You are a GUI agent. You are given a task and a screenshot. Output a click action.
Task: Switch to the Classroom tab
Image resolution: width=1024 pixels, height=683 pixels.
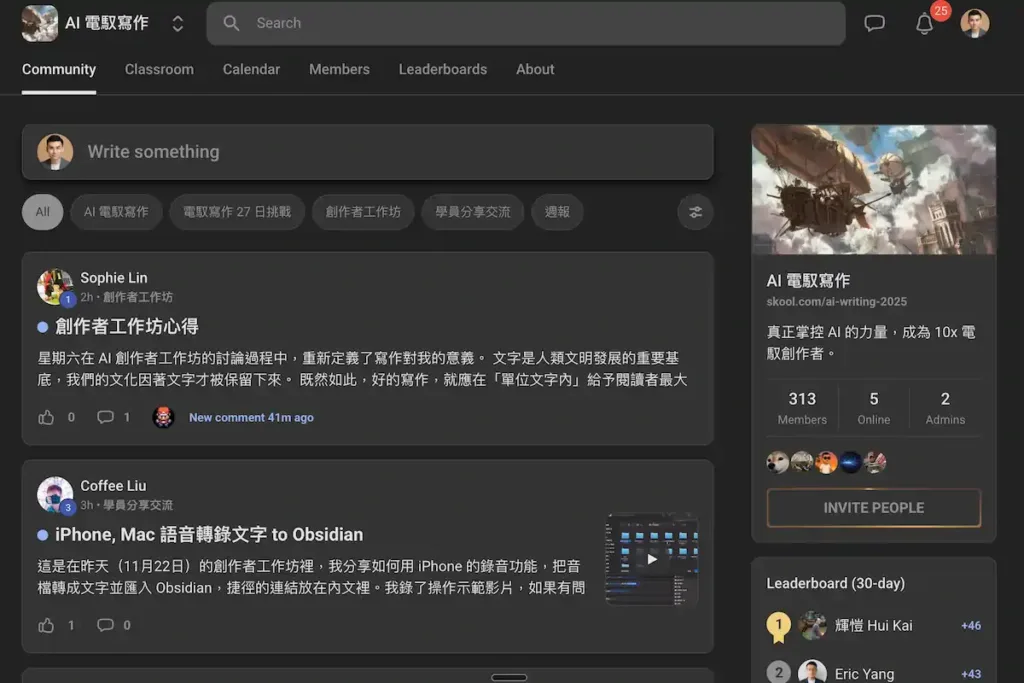[159, 69]
